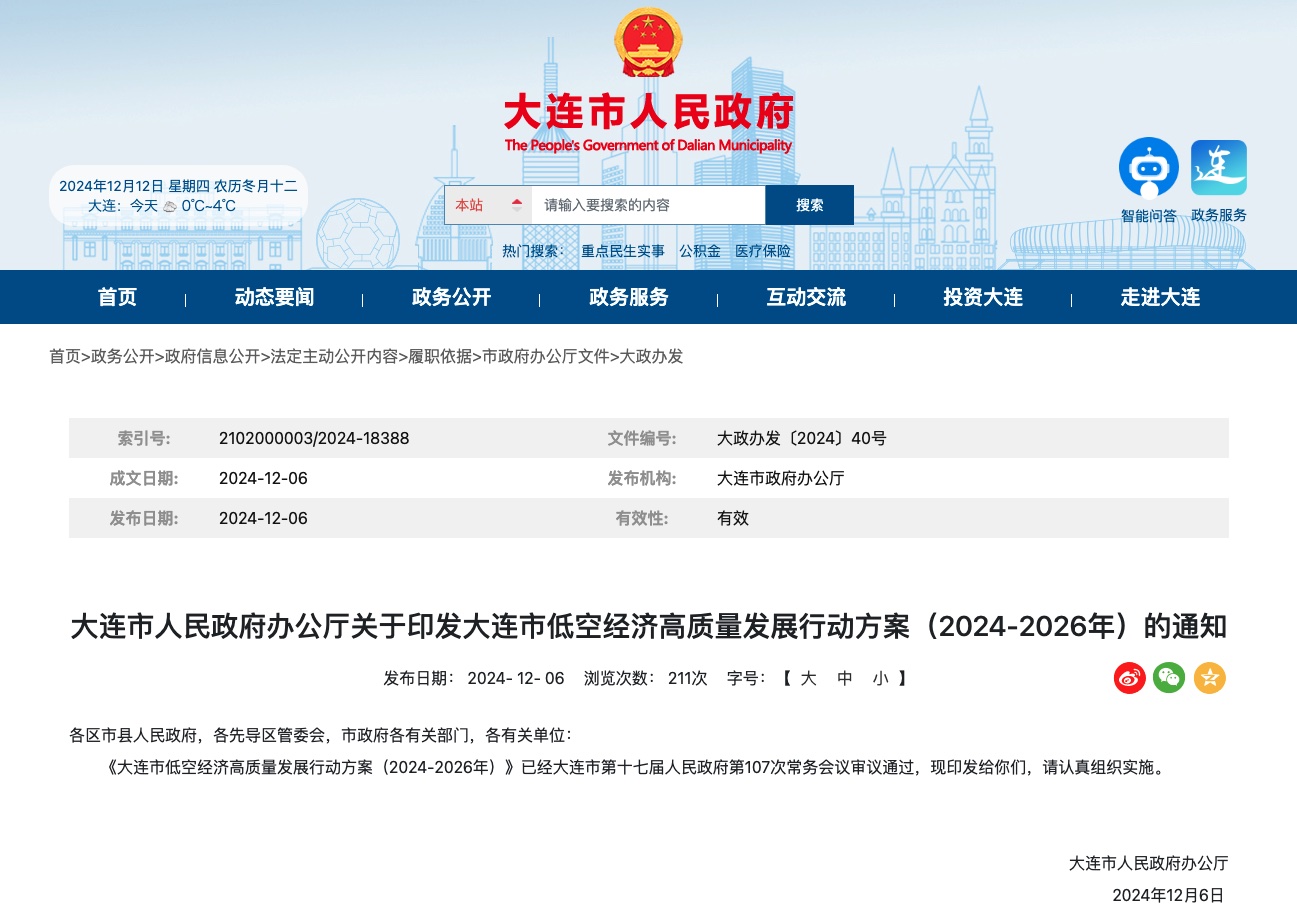Open the 智能问答 robot assistant icon
This screenshot has height=915, width=1297.
pos(1148,168)
